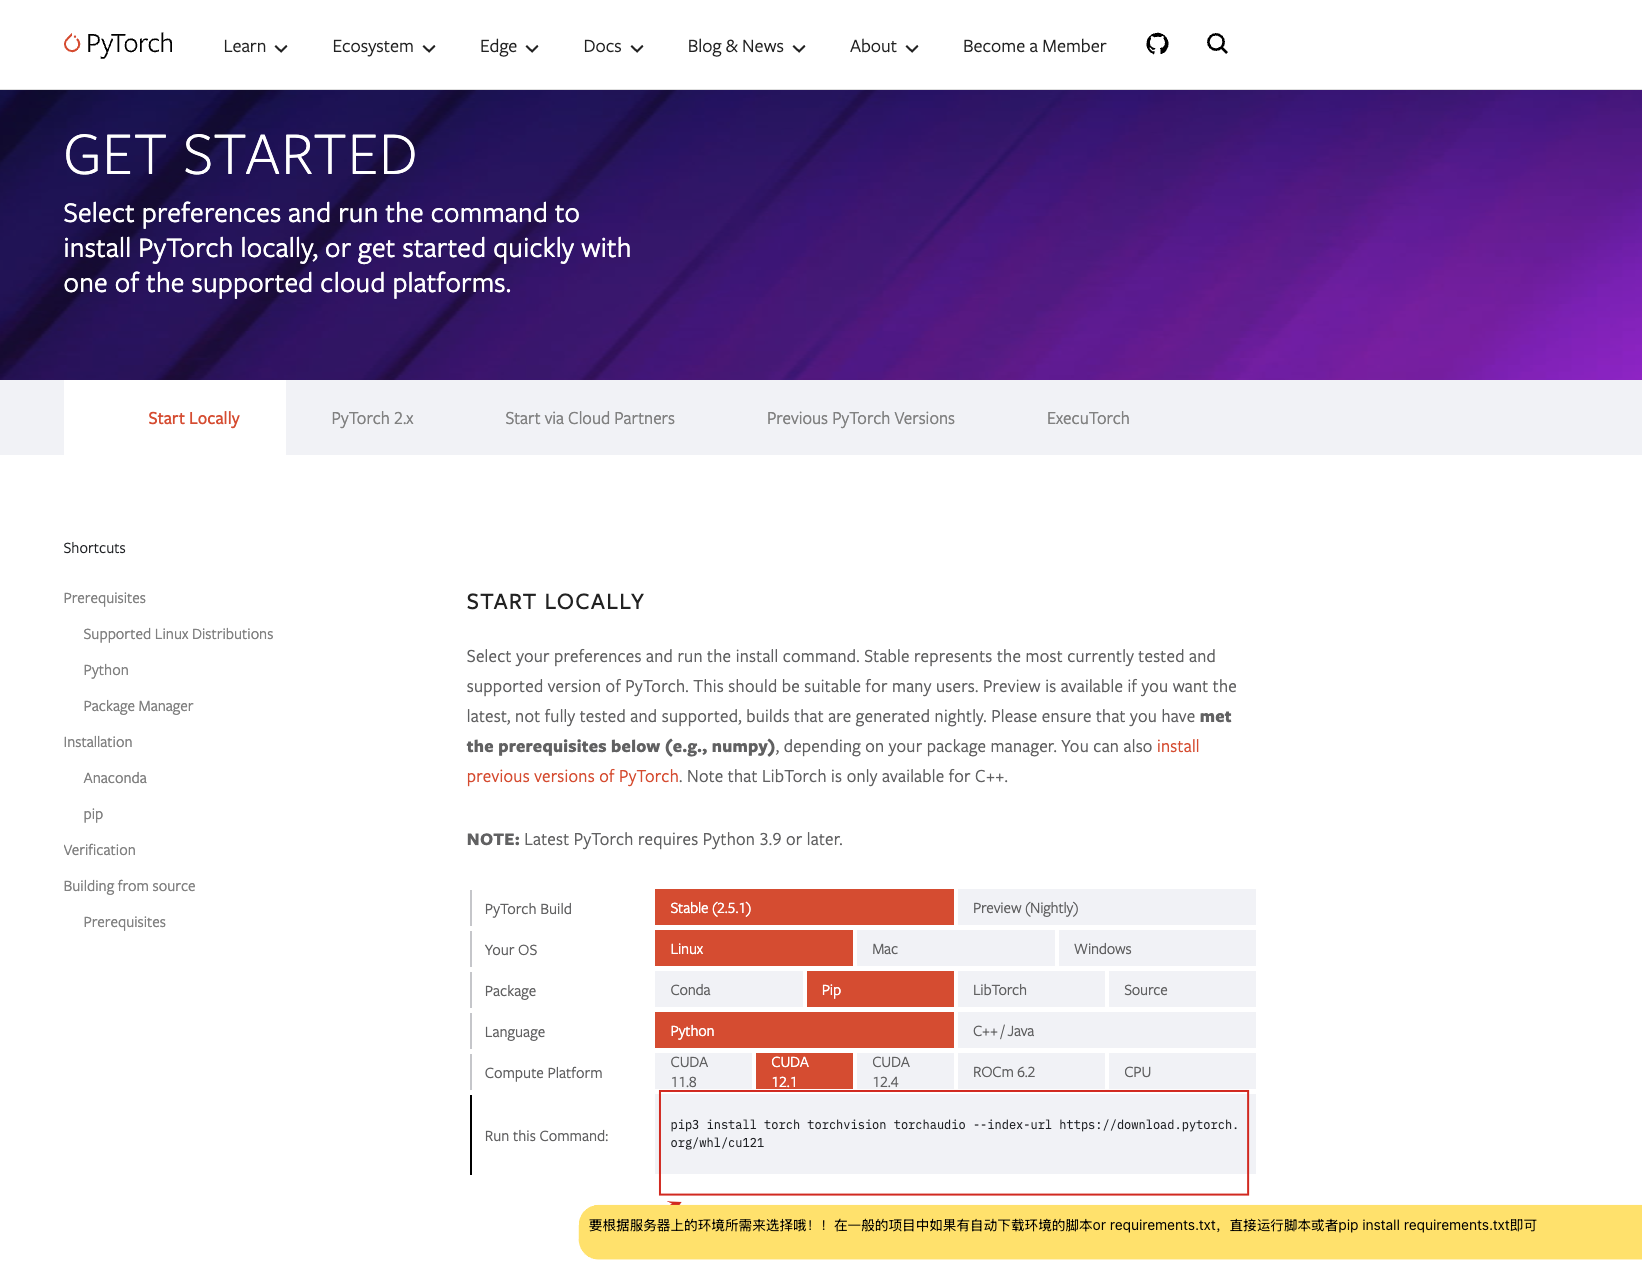Expand the Blog & News menu

[x=746, y=46]
